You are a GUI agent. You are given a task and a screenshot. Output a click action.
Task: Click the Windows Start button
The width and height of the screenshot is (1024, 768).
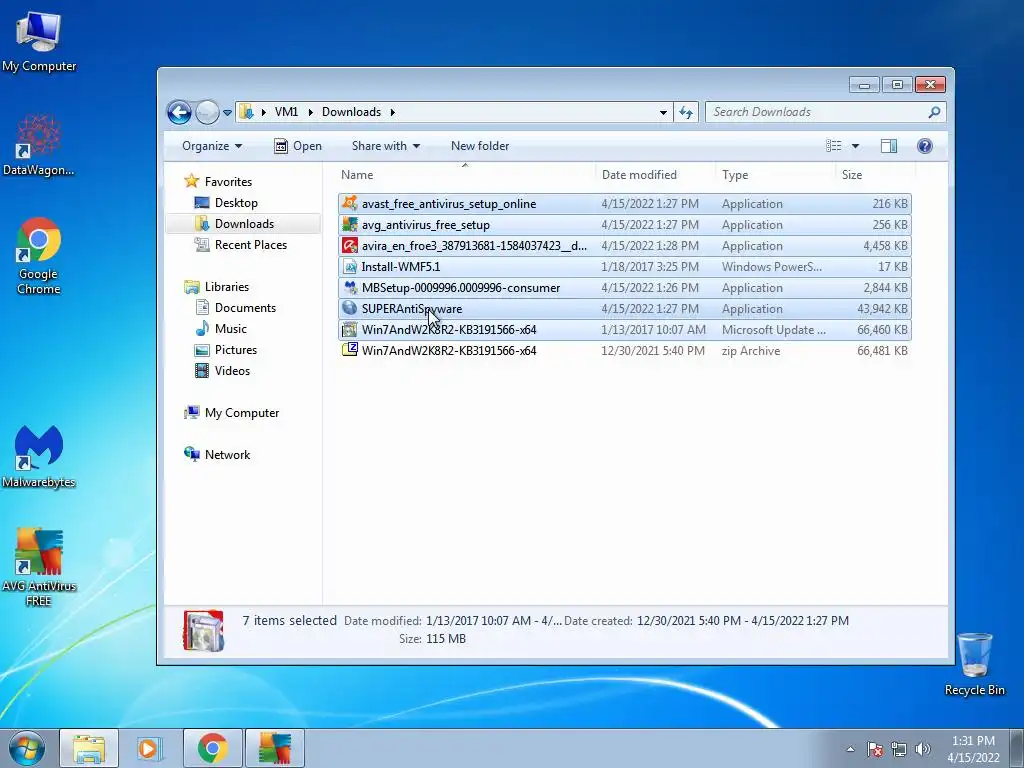pyautogui.click(x=27, y=748)
